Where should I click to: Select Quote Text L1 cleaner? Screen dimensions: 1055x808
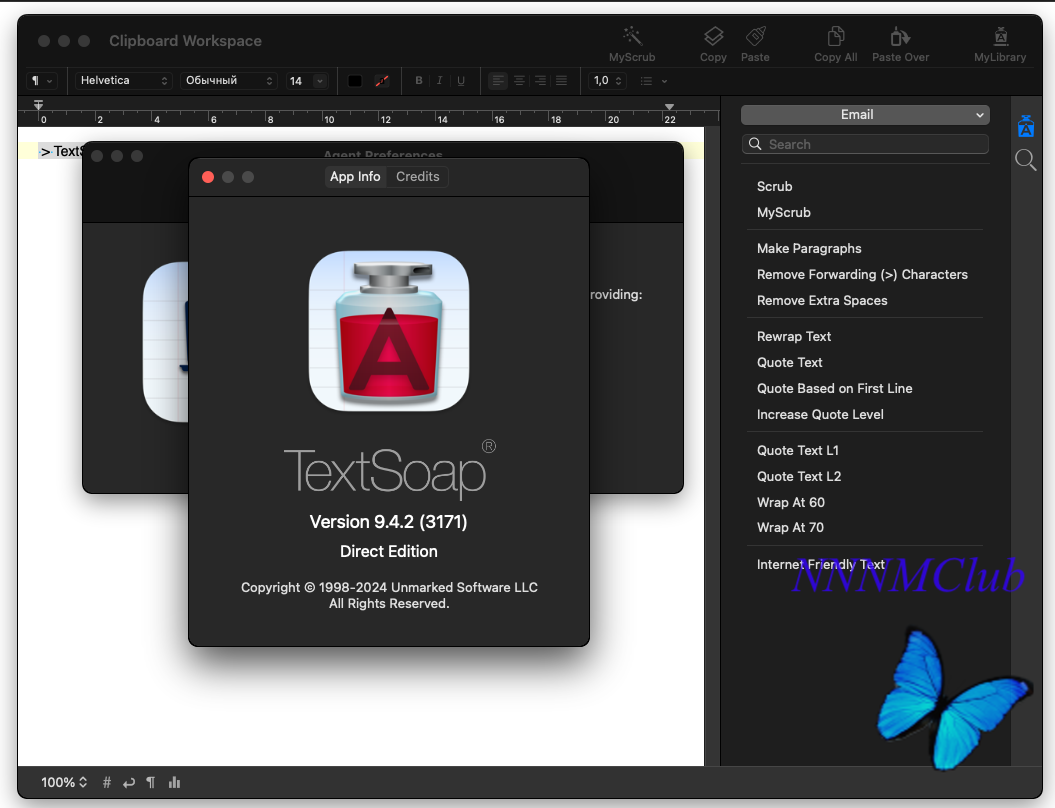pyautogui.click(x=797, y=450)
